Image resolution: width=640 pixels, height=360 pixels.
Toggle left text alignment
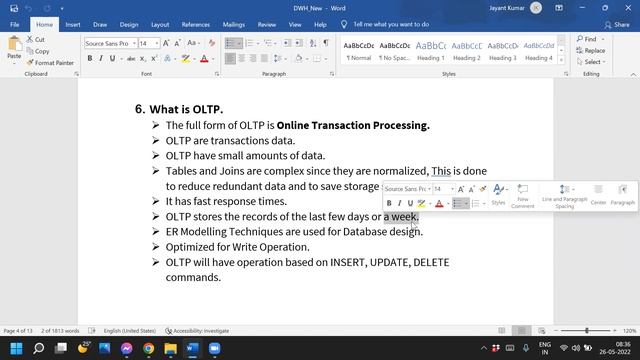[x=230, y=59]
